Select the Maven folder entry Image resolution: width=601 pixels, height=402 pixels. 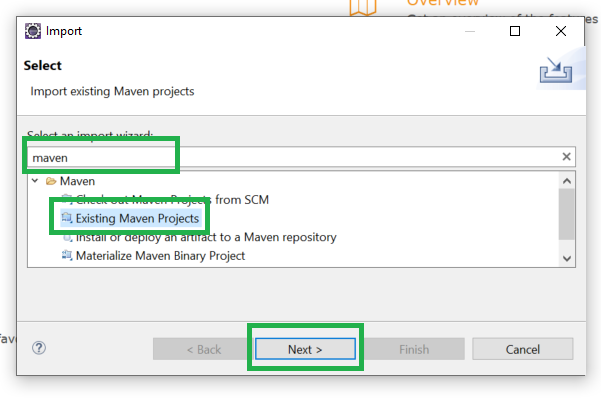(77, 181)
